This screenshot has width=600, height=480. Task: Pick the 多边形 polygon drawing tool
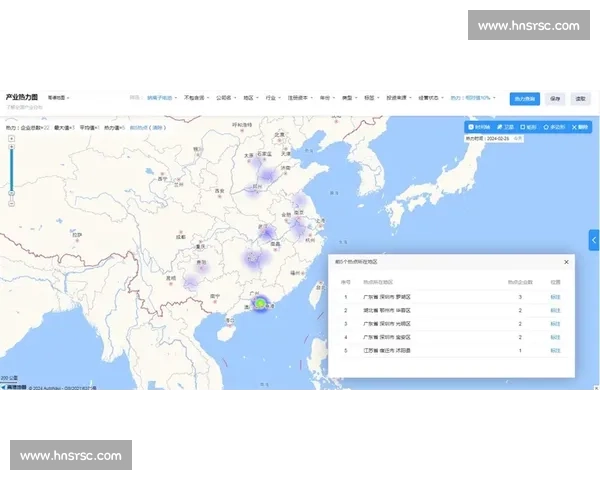[x=554, y=127]
